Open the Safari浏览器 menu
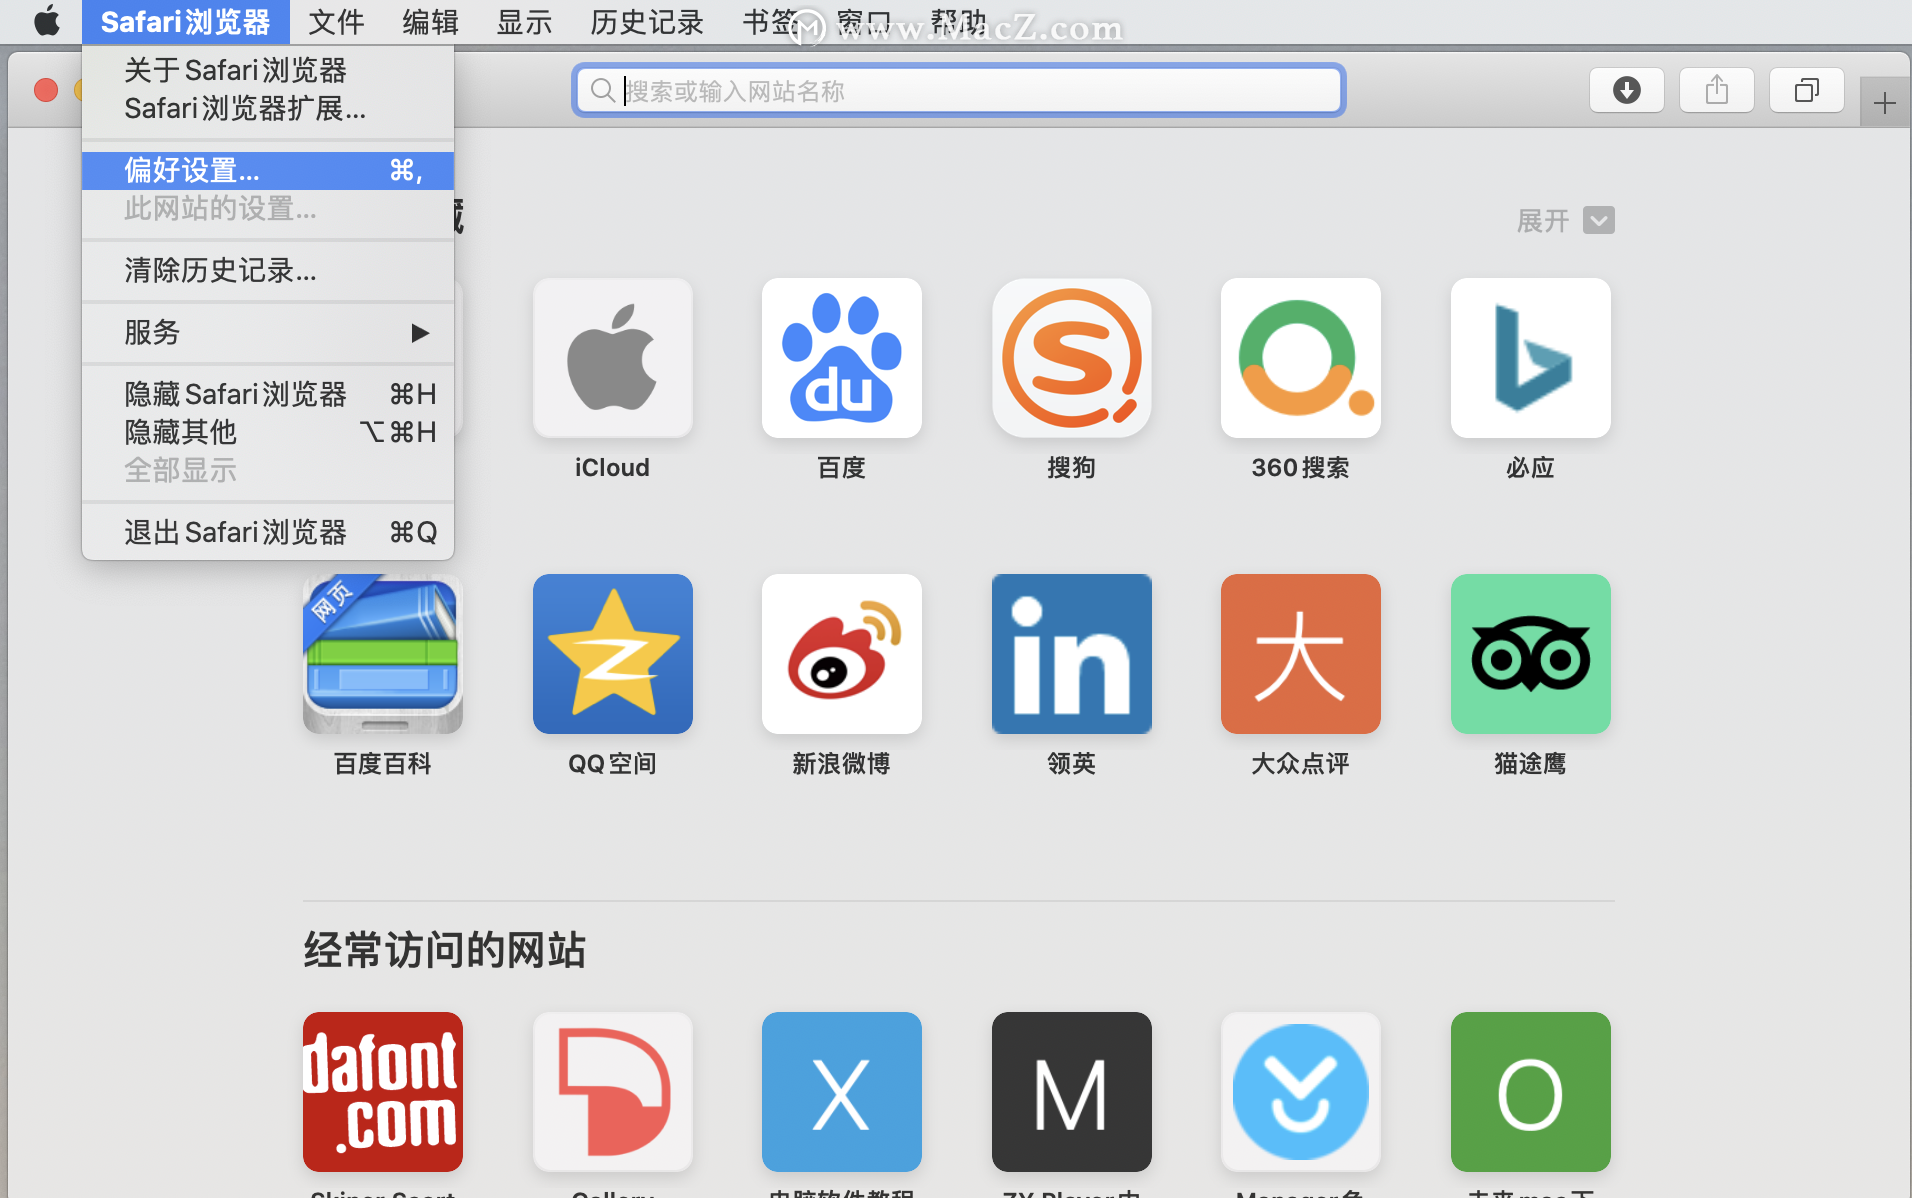The image size is (1912, 1198). click(185, 21)
